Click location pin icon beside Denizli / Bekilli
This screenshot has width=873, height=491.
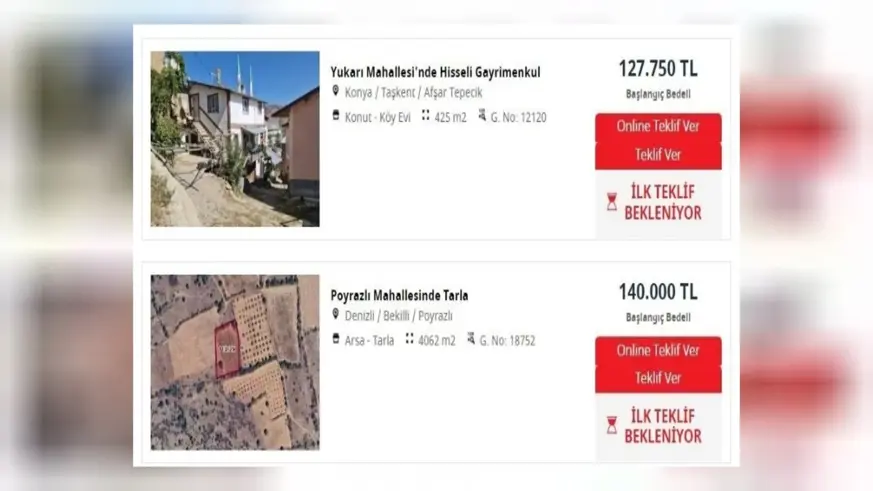335,314
